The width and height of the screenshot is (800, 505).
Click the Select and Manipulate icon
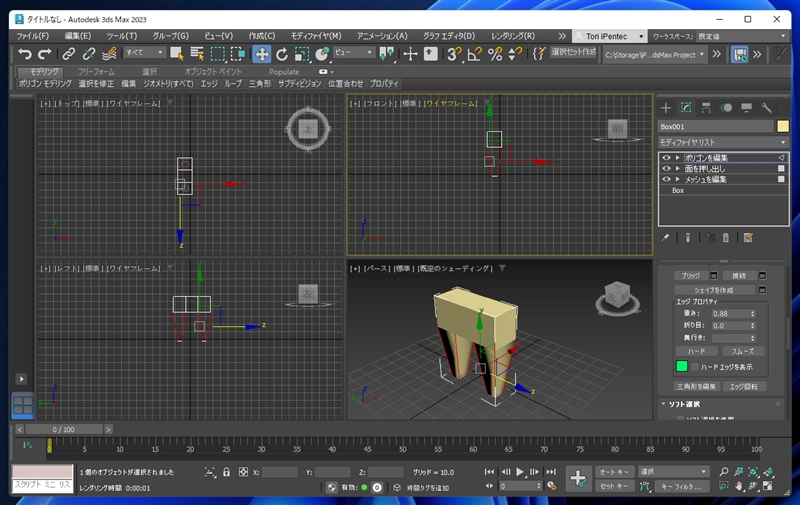pos(410,54)
